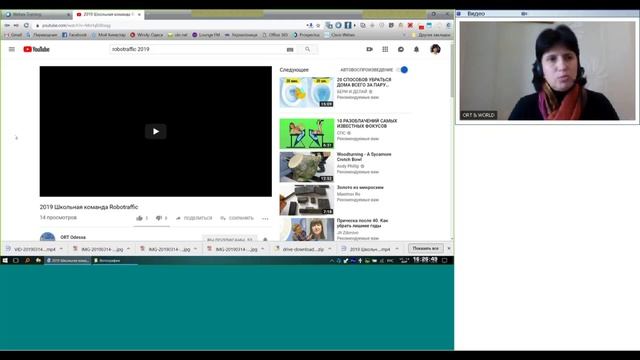Open the notifications bell in YouTube header

point(416,49)
